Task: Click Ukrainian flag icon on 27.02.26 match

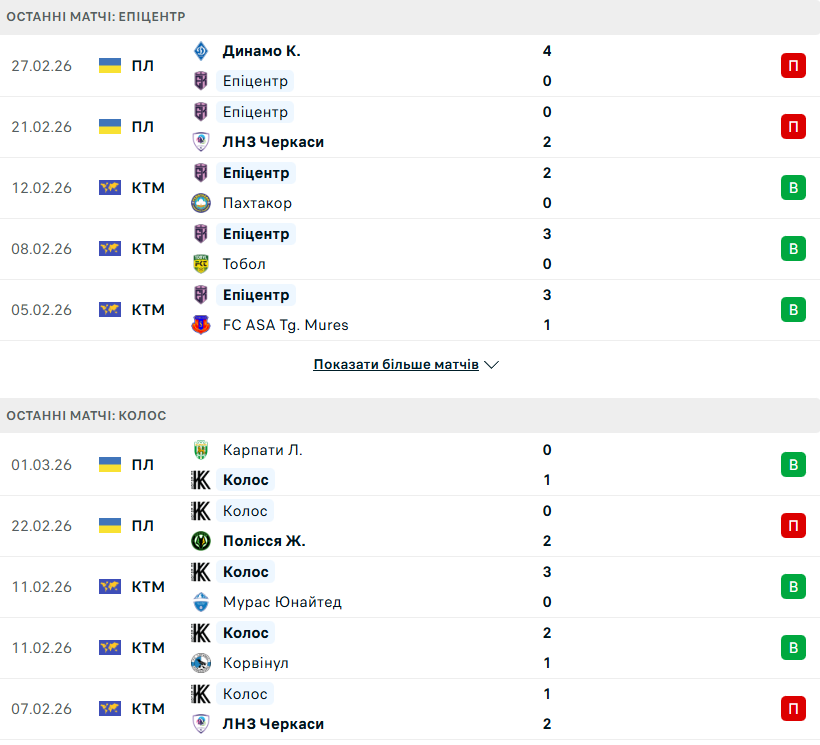Action: click(x=110, y=66)
